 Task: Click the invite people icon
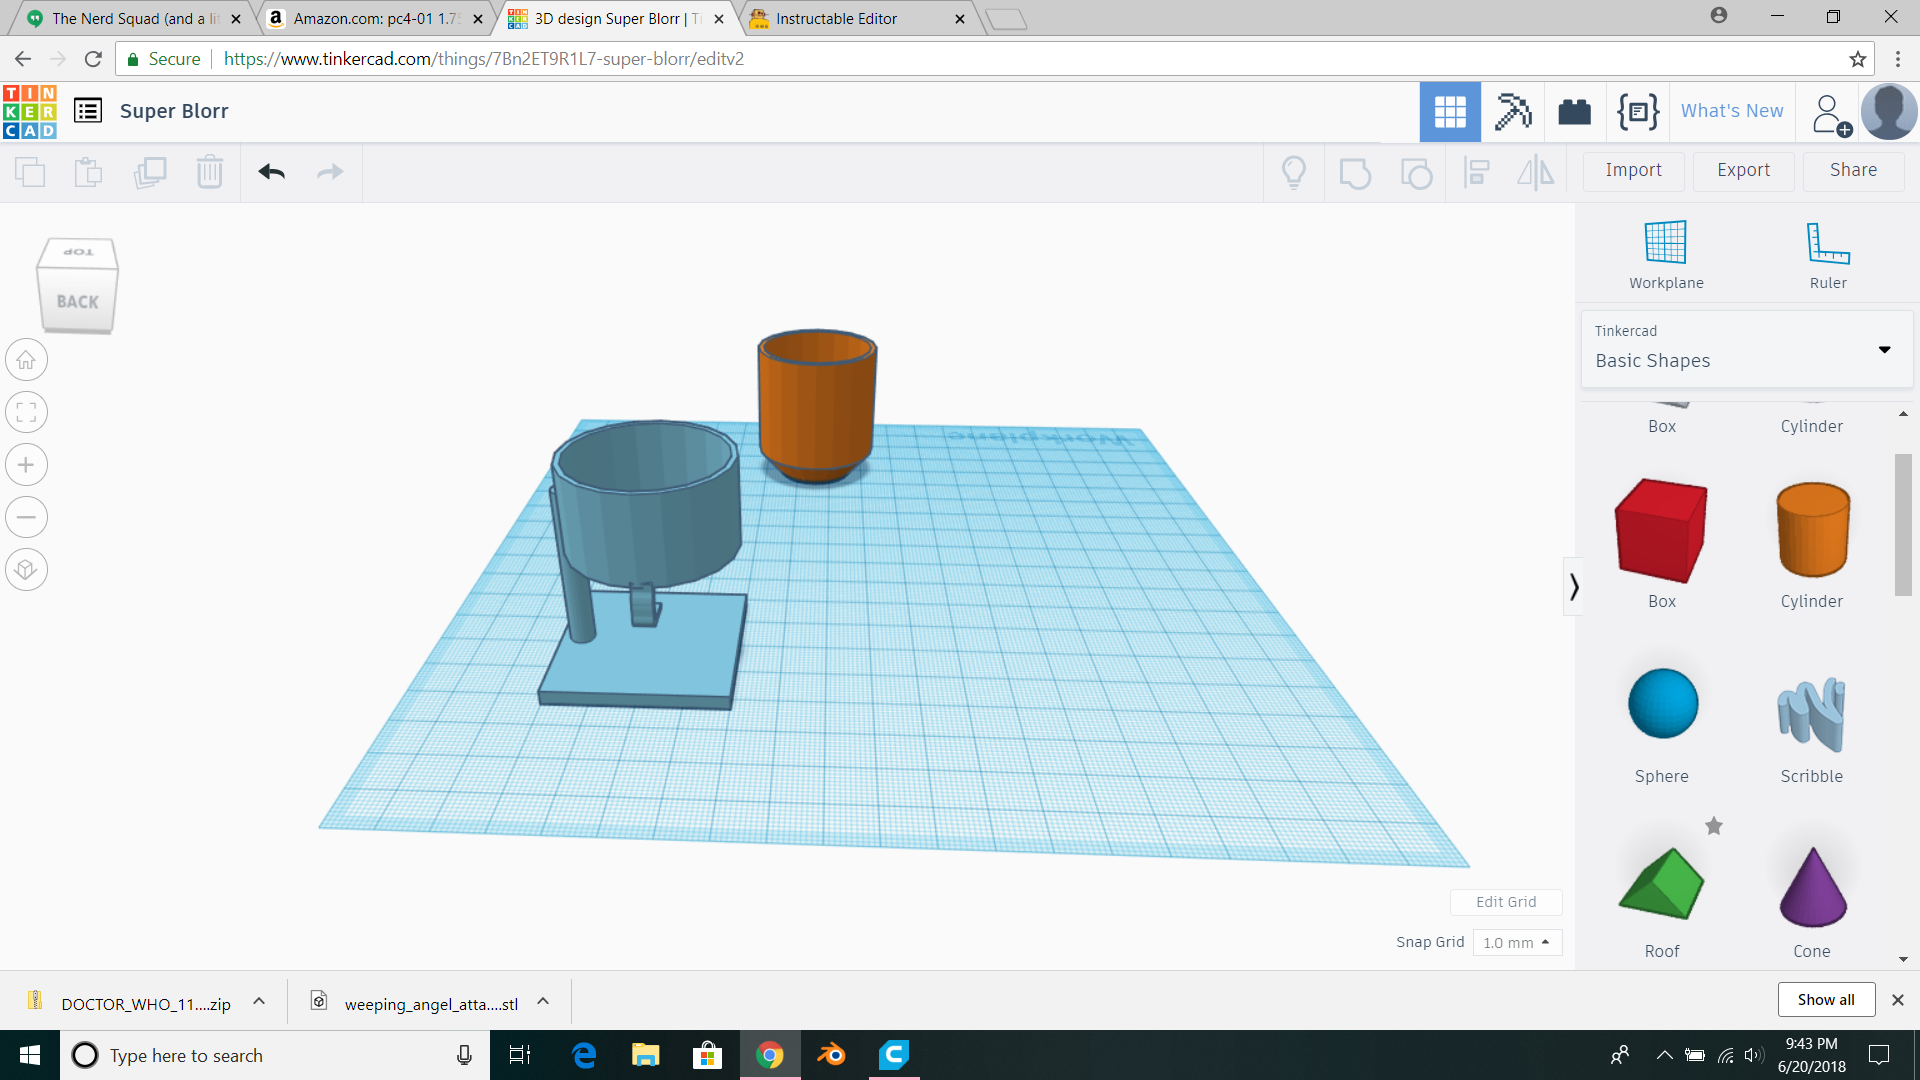click(x=1830, y=114)
